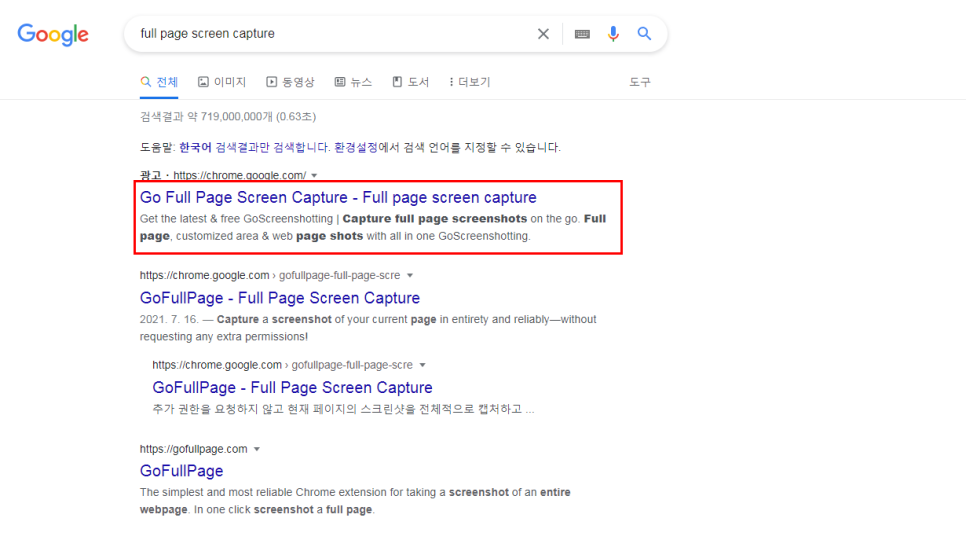Expand arrow beside https://gofullpage.com URL
The height and width of the screenshot is (551, 966).
(257, 449)
